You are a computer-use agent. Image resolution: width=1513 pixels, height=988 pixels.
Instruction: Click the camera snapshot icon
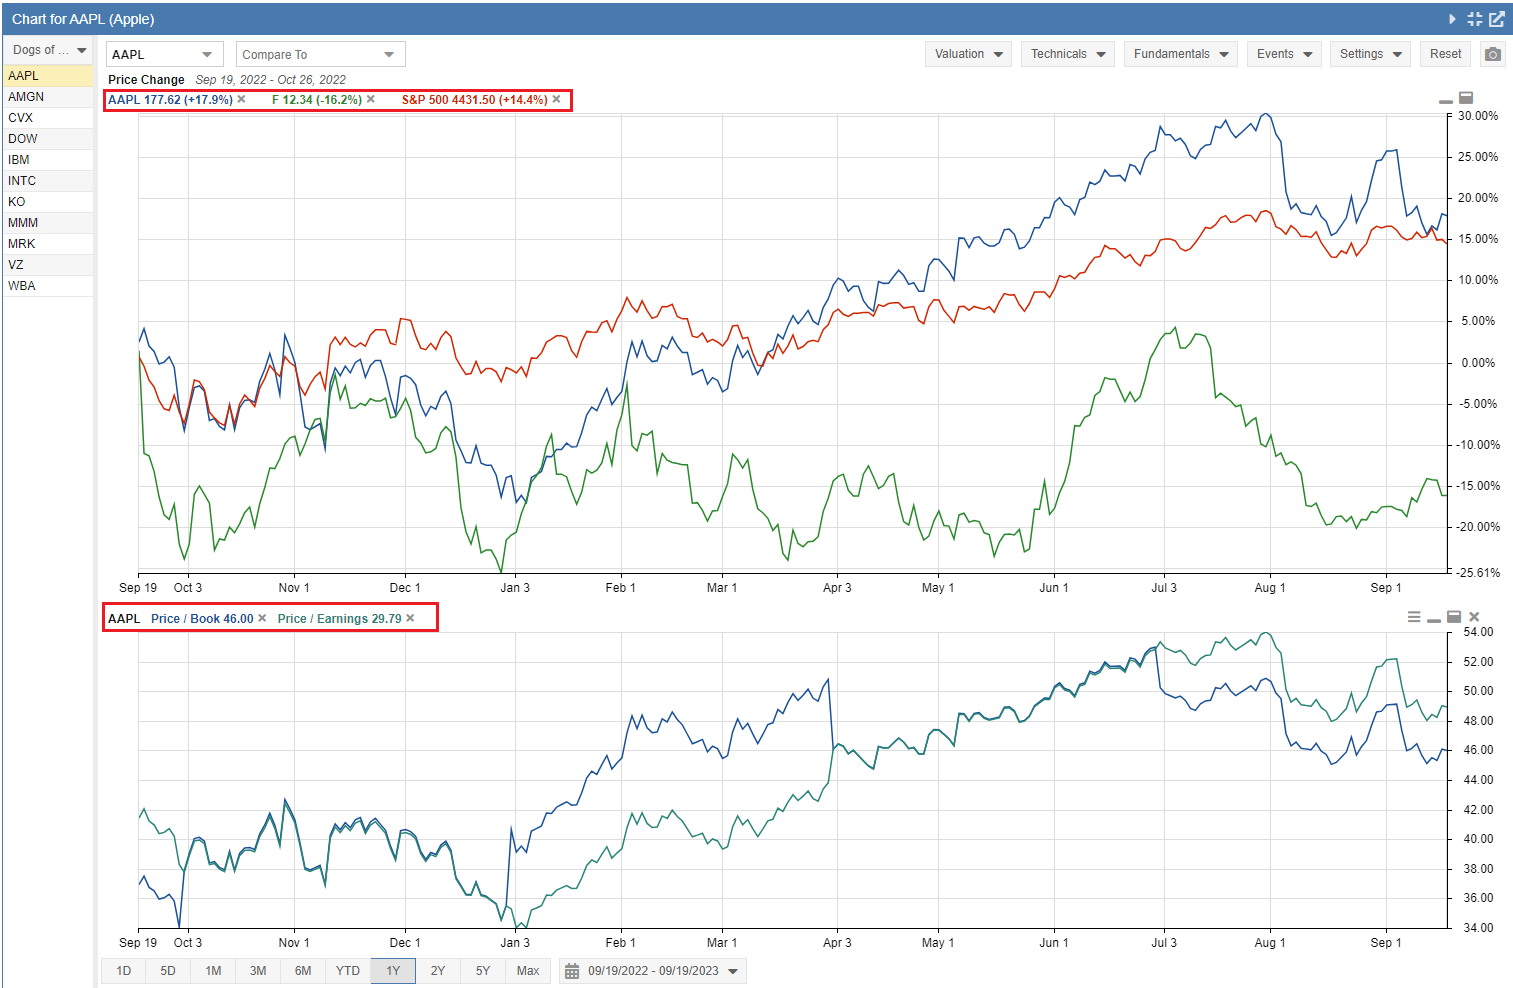tap(1493, 54)
